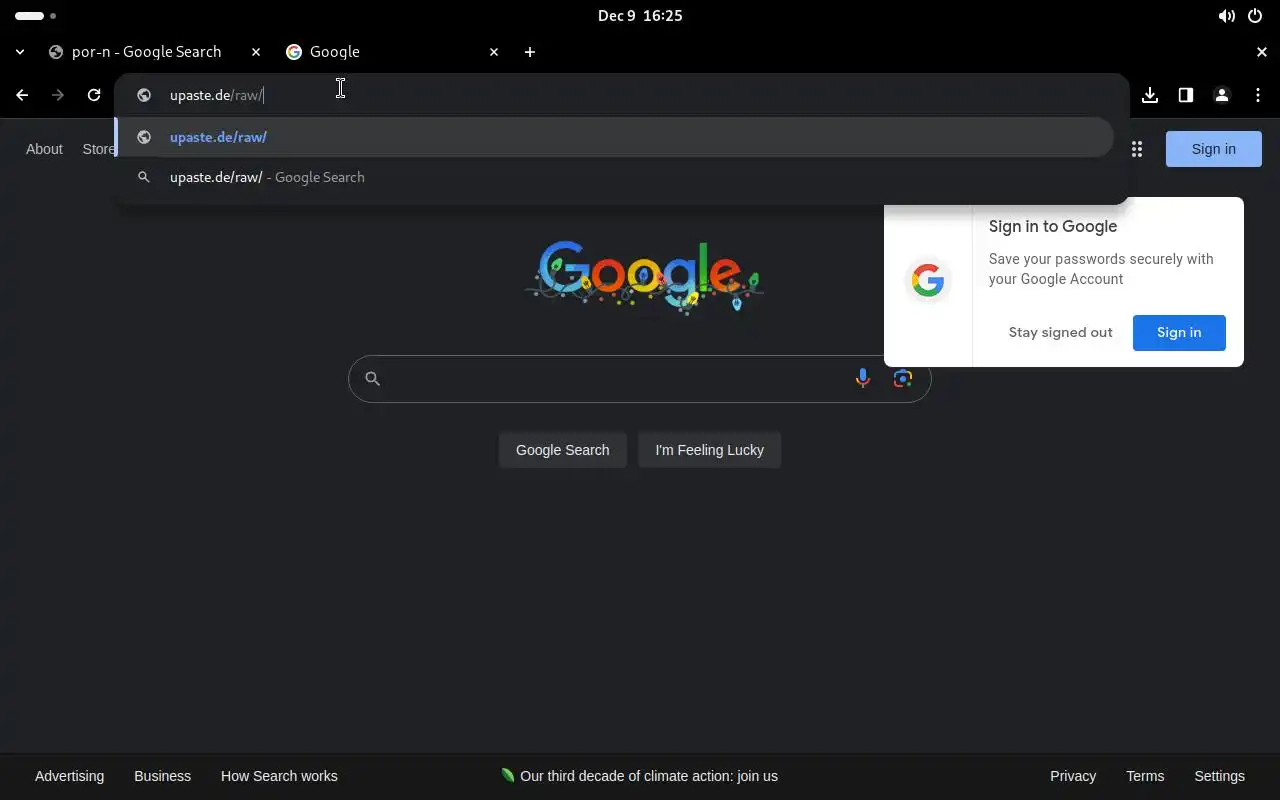
Task: Start voice search with microphone icon
Action: tap(863, 378)
